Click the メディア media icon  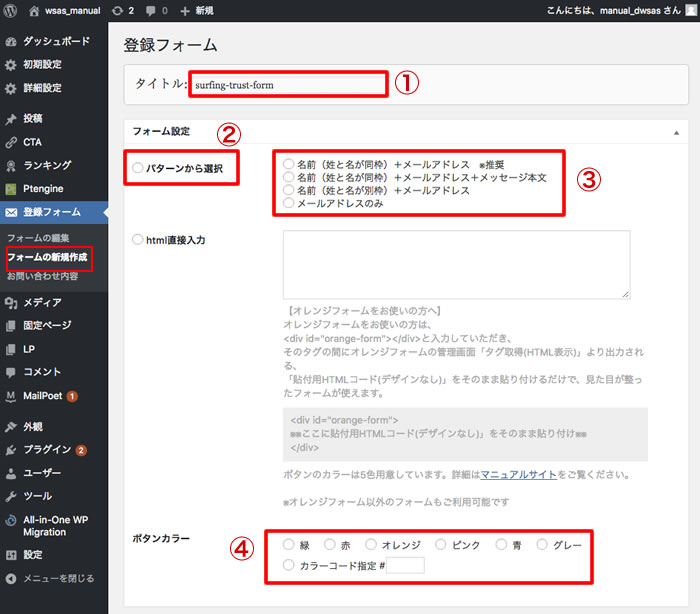(11, 302)
